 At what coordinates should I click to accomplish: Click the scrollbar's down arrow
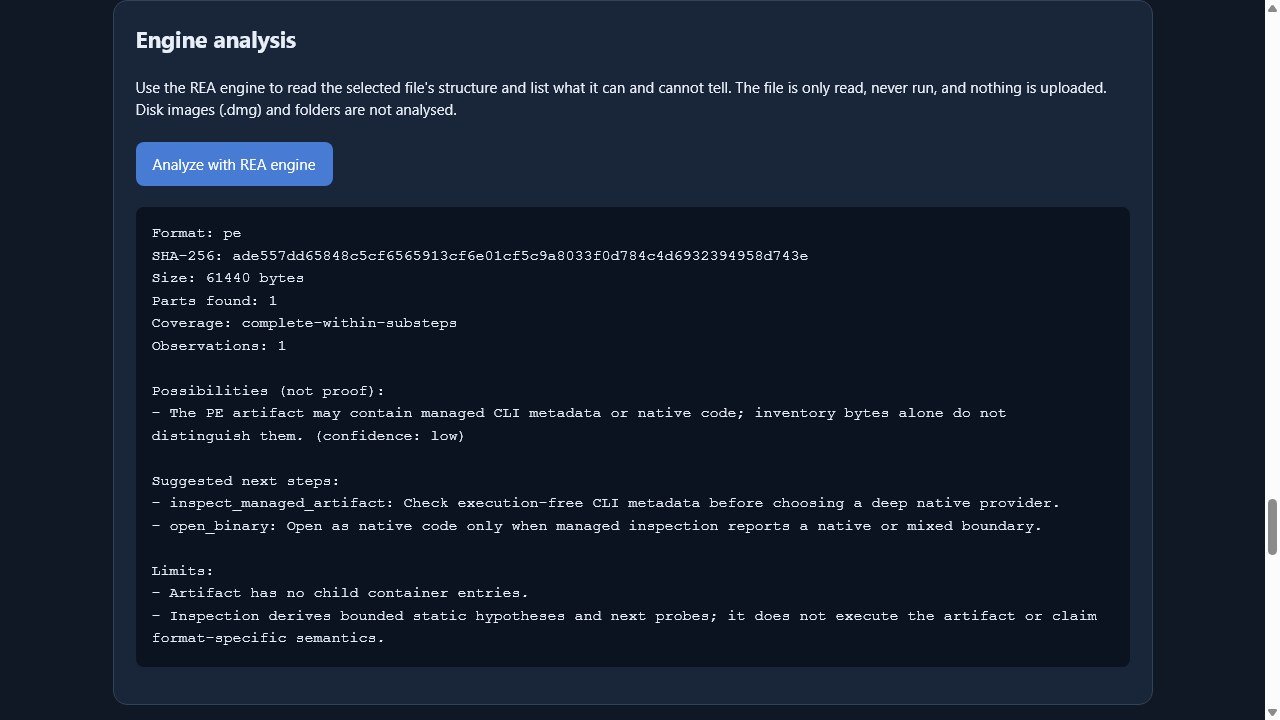click(x=1272, y=712)
